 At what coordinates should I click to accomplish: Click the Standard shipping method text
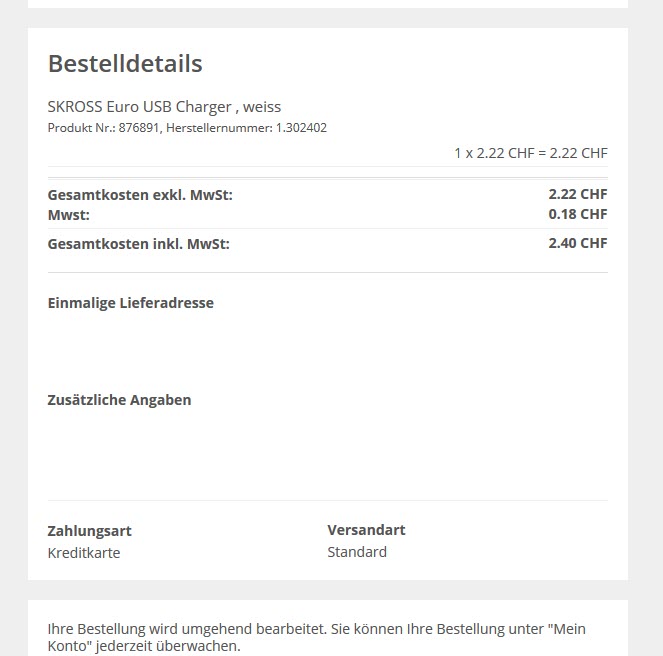click(x=357, y=552)
